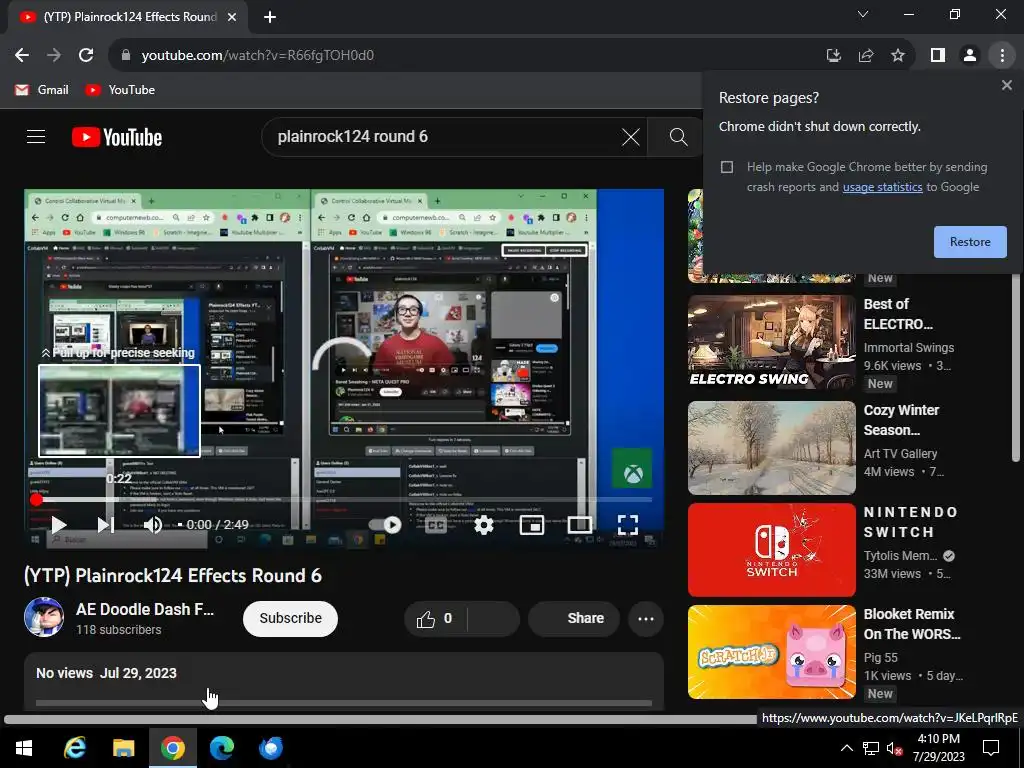Open Cozy Winter Season video thumbnail
Image resolution: width=1024 pixels, height=768 pixels.
[771, 448]
